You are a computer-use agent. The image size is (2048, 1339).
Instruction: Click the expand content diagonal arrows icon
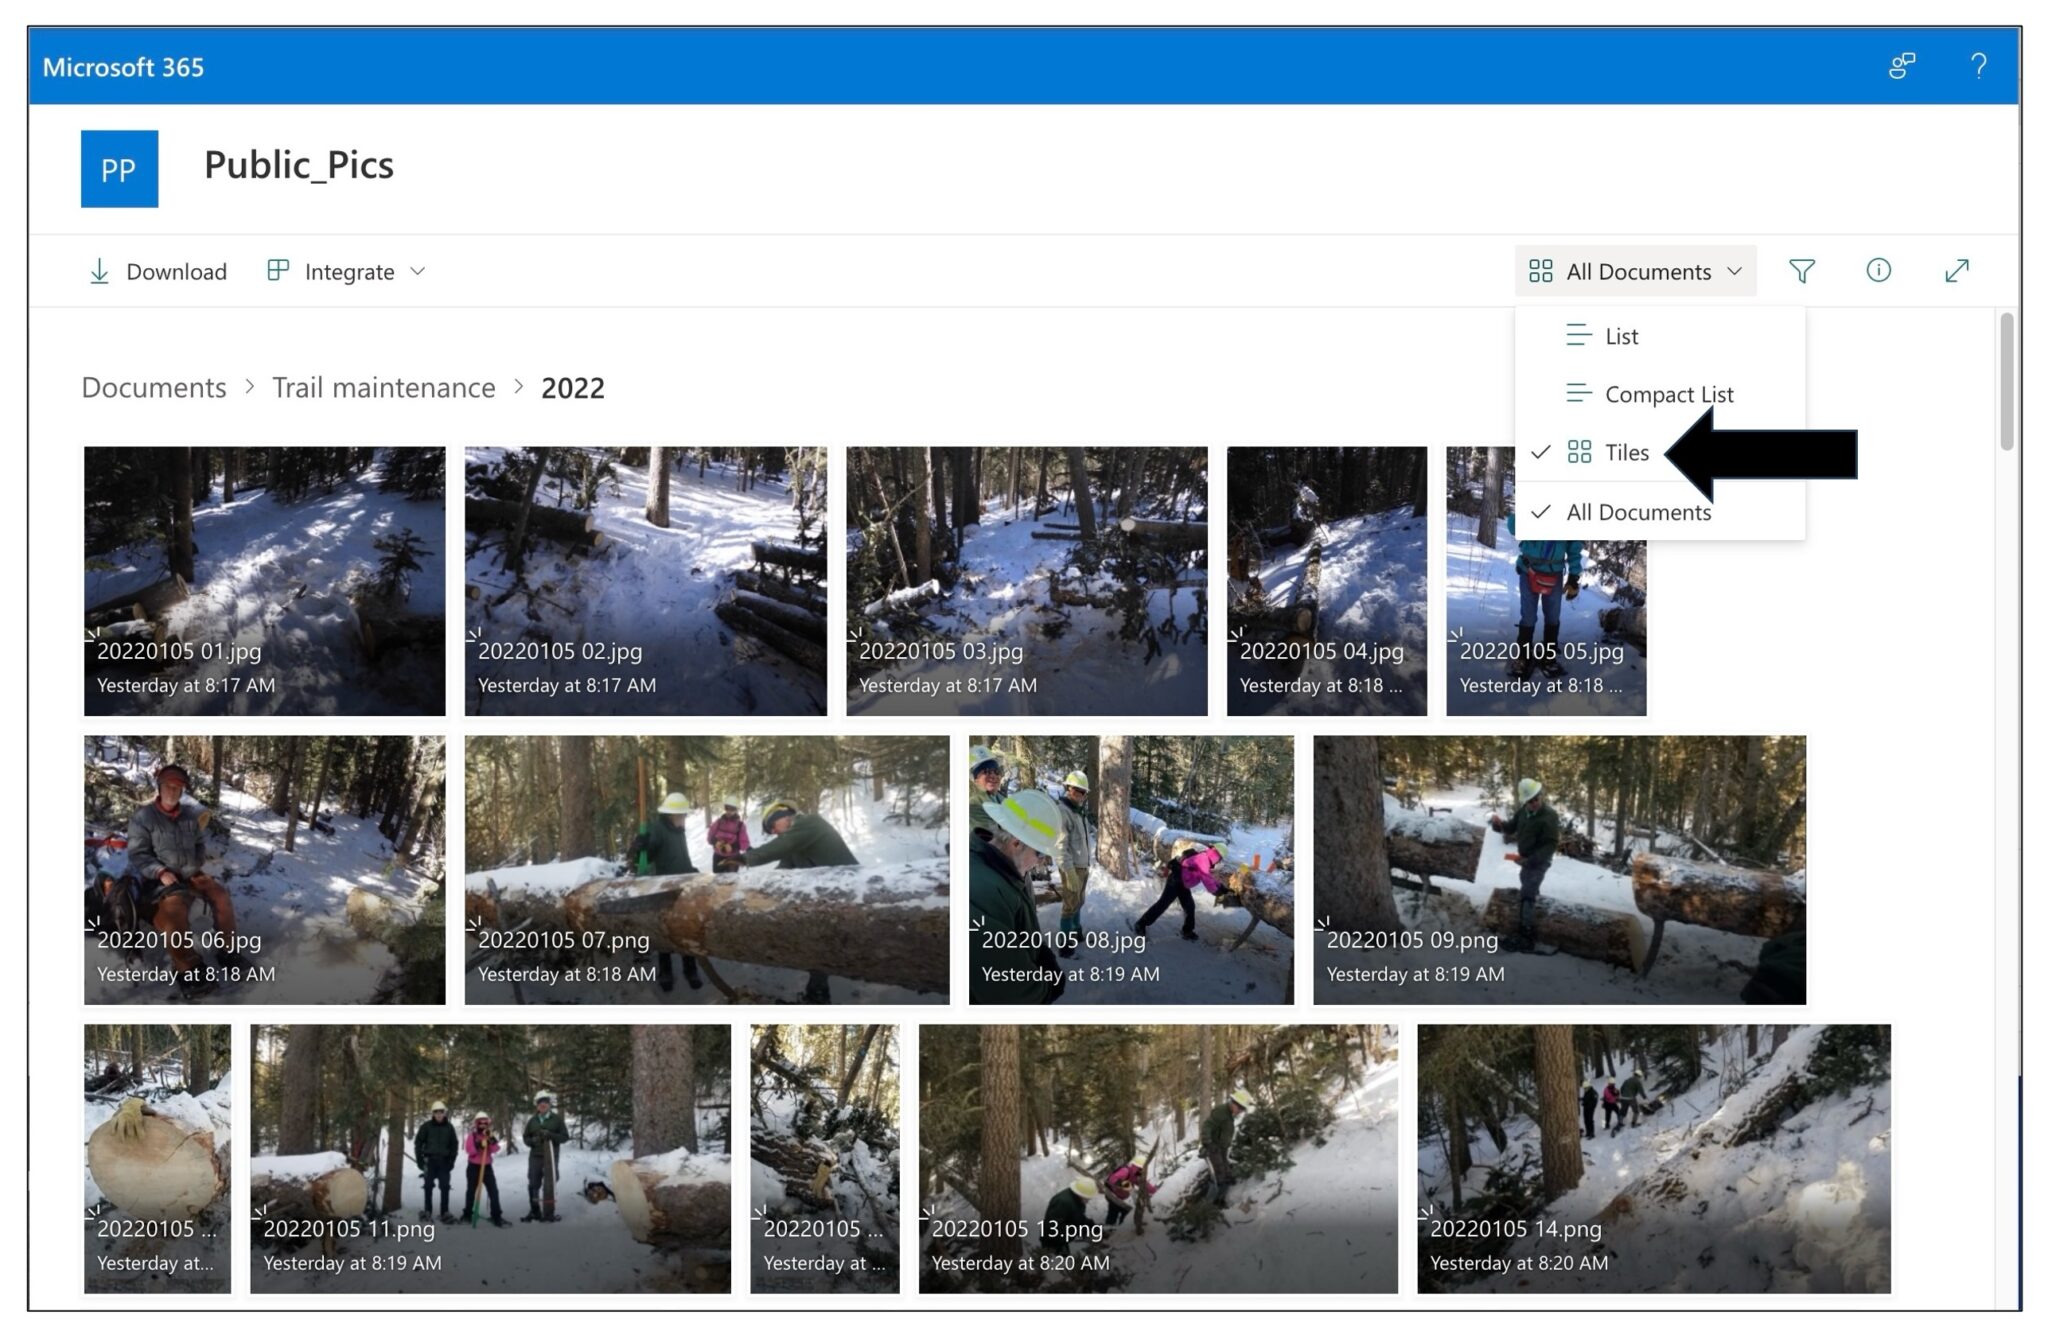1956,271
